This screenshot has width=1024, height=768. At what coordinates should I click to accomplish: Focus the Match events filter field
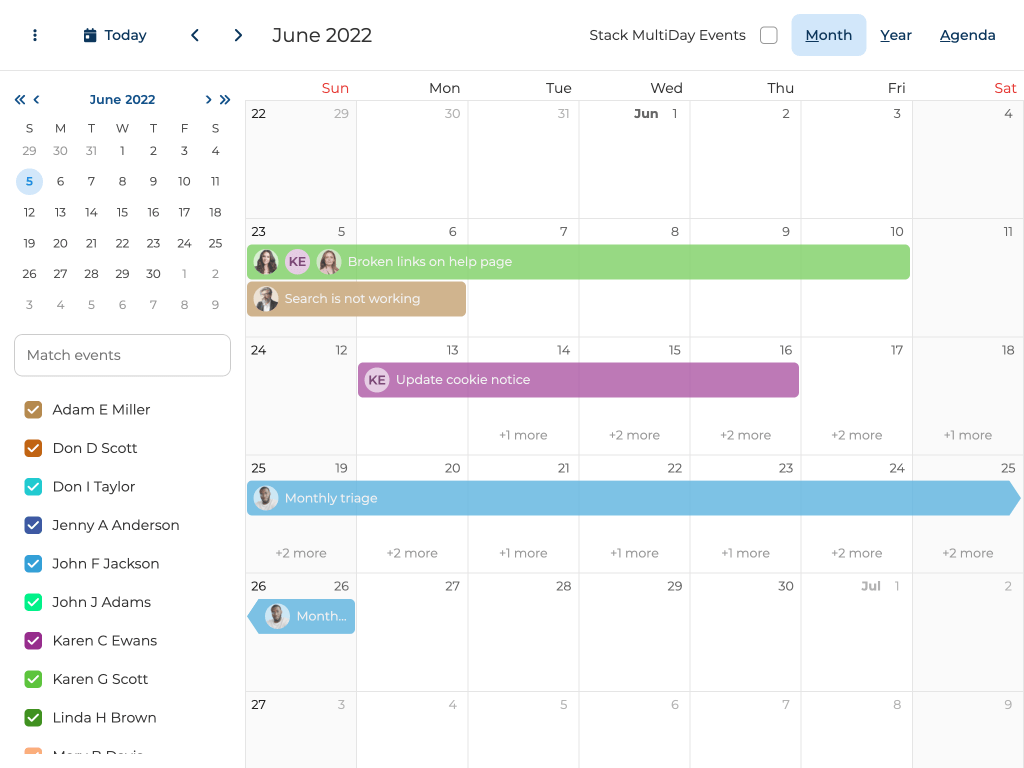[122, 355]
